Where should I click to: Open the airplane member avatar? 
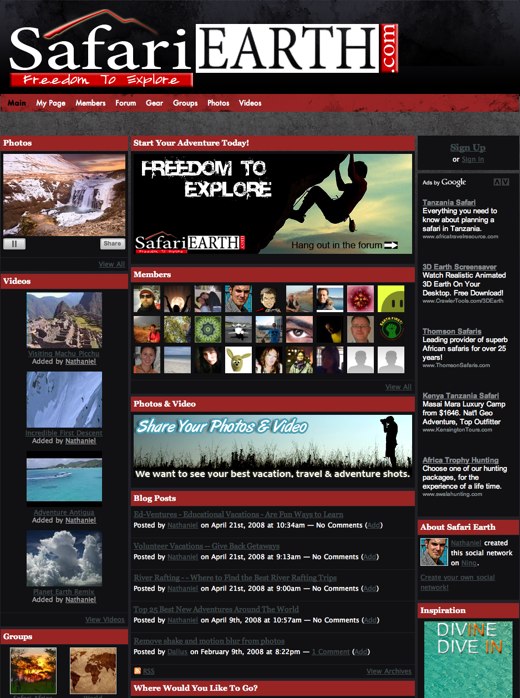pyautogui.click(x=238, y=329)
